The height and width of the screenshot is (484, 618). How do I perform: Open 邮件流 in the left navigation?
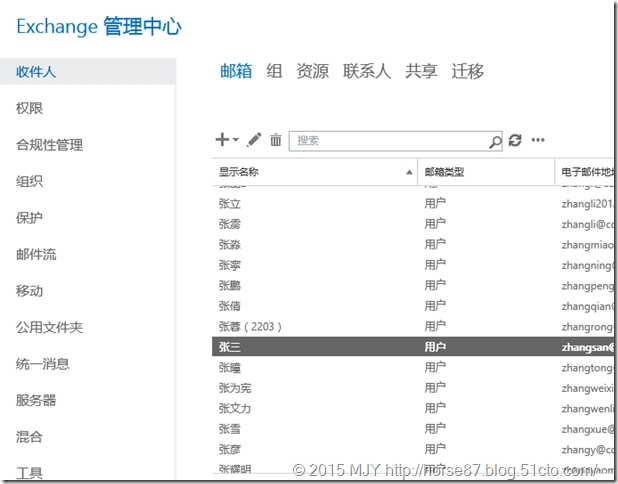(x=36, y=254)
